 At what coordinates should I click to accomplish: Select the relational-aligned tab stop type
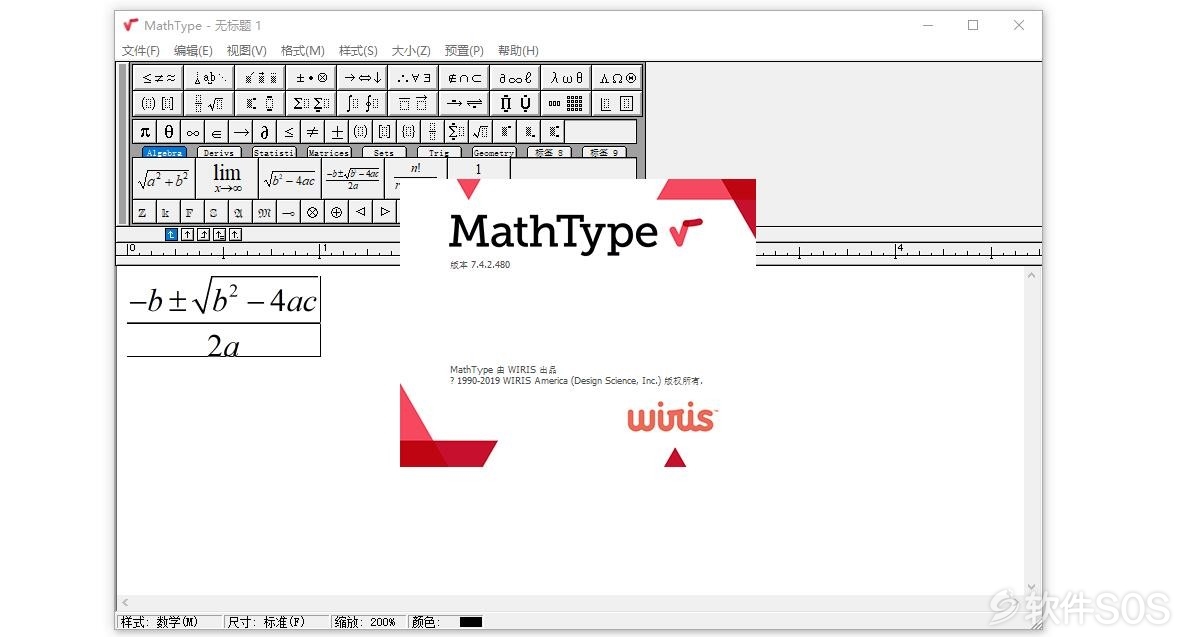pyautogui.click(x=219, y=235)
